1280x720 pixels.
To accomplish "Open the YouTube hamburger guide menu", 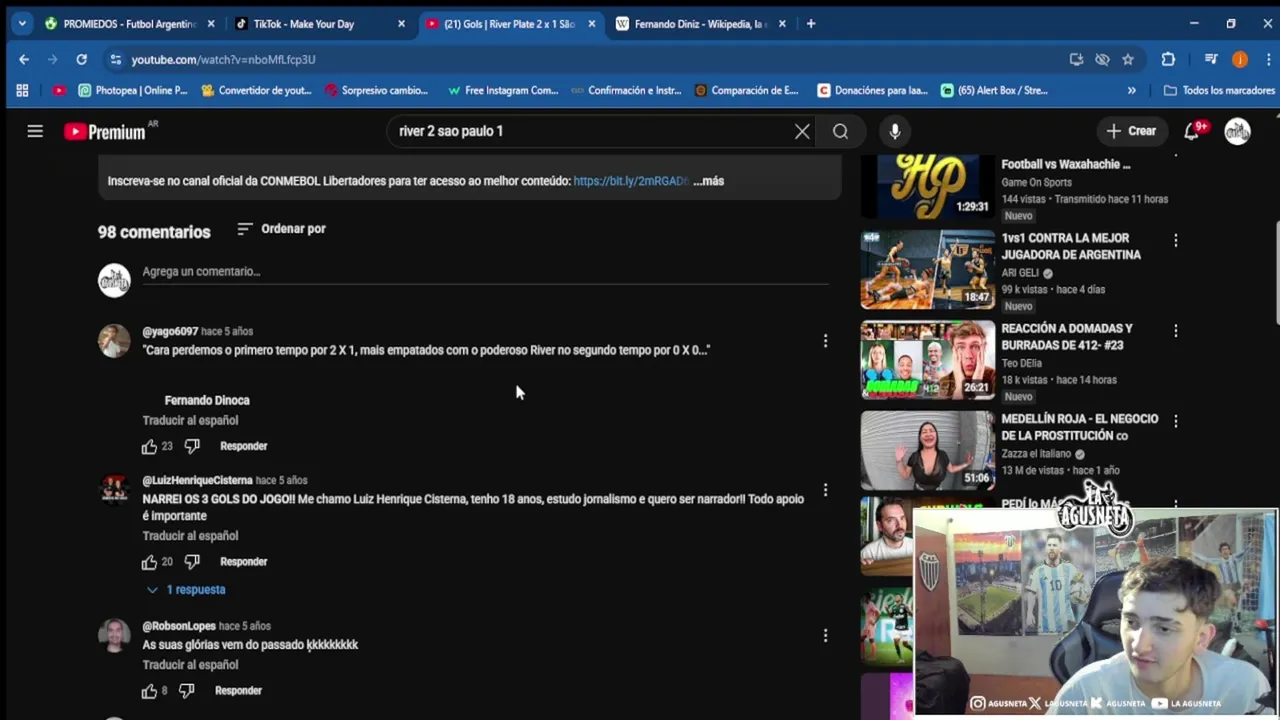I will tap(35, 131).
